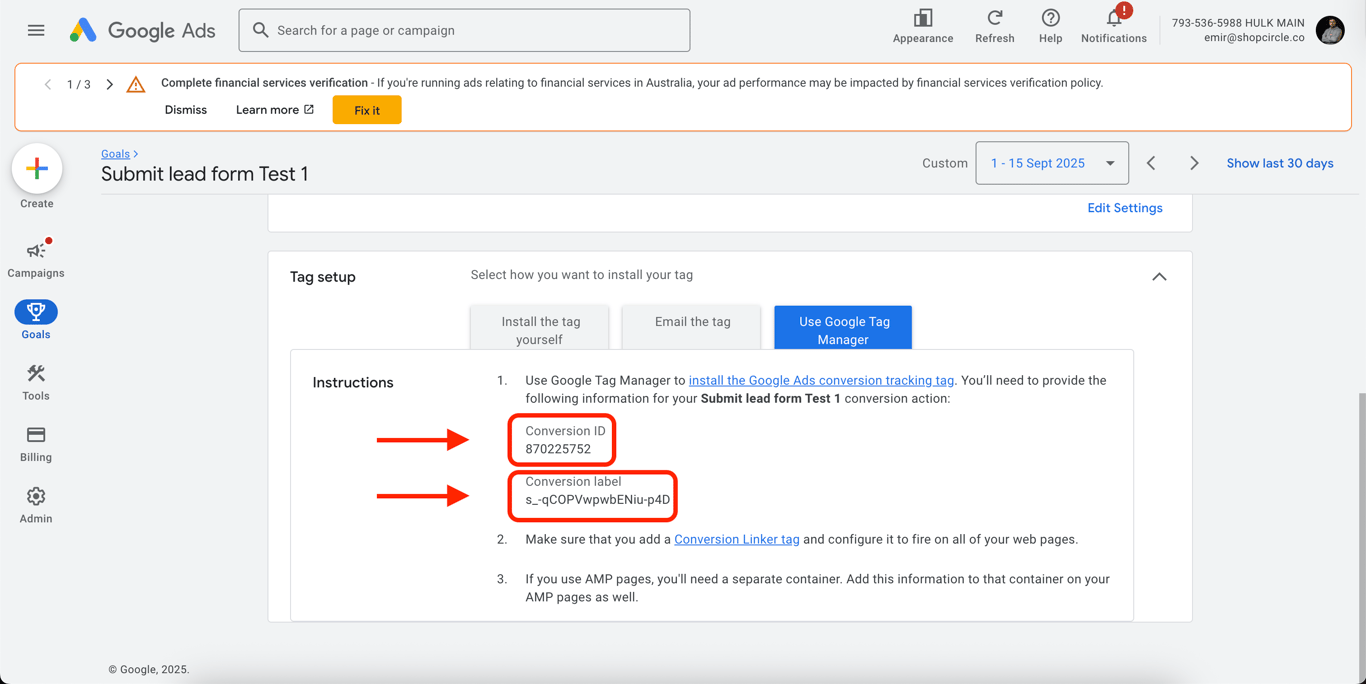Open Admin gear in the sidebar
1366x684 pixels.
point(36,505)
